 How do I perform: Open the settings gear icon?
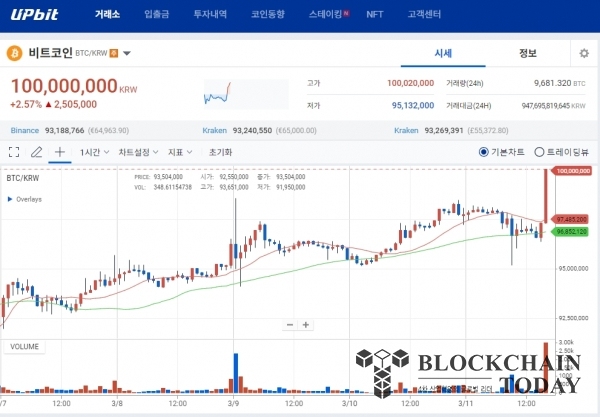[x=584, y=53]
